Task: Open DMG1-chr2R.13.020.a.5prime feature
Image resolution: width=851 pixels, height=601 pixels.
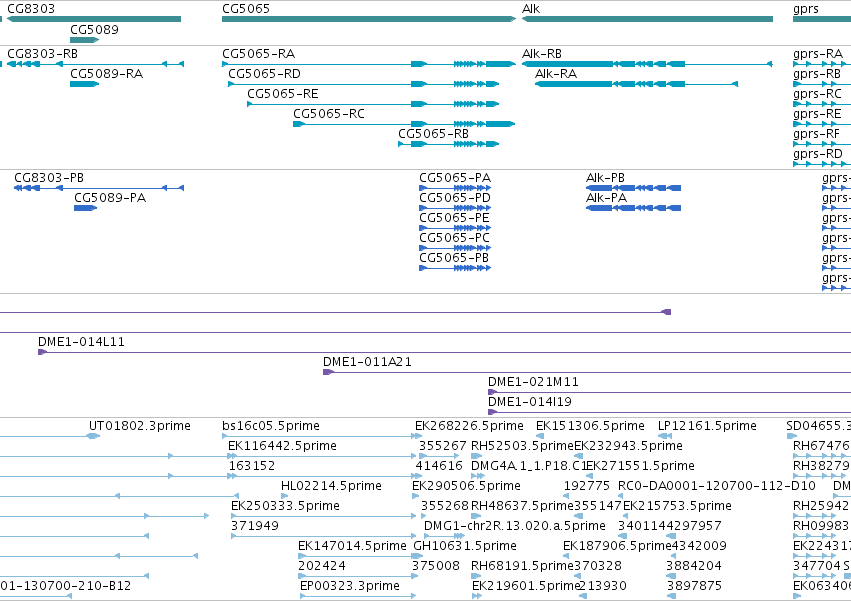Action: tap(515, 527)
